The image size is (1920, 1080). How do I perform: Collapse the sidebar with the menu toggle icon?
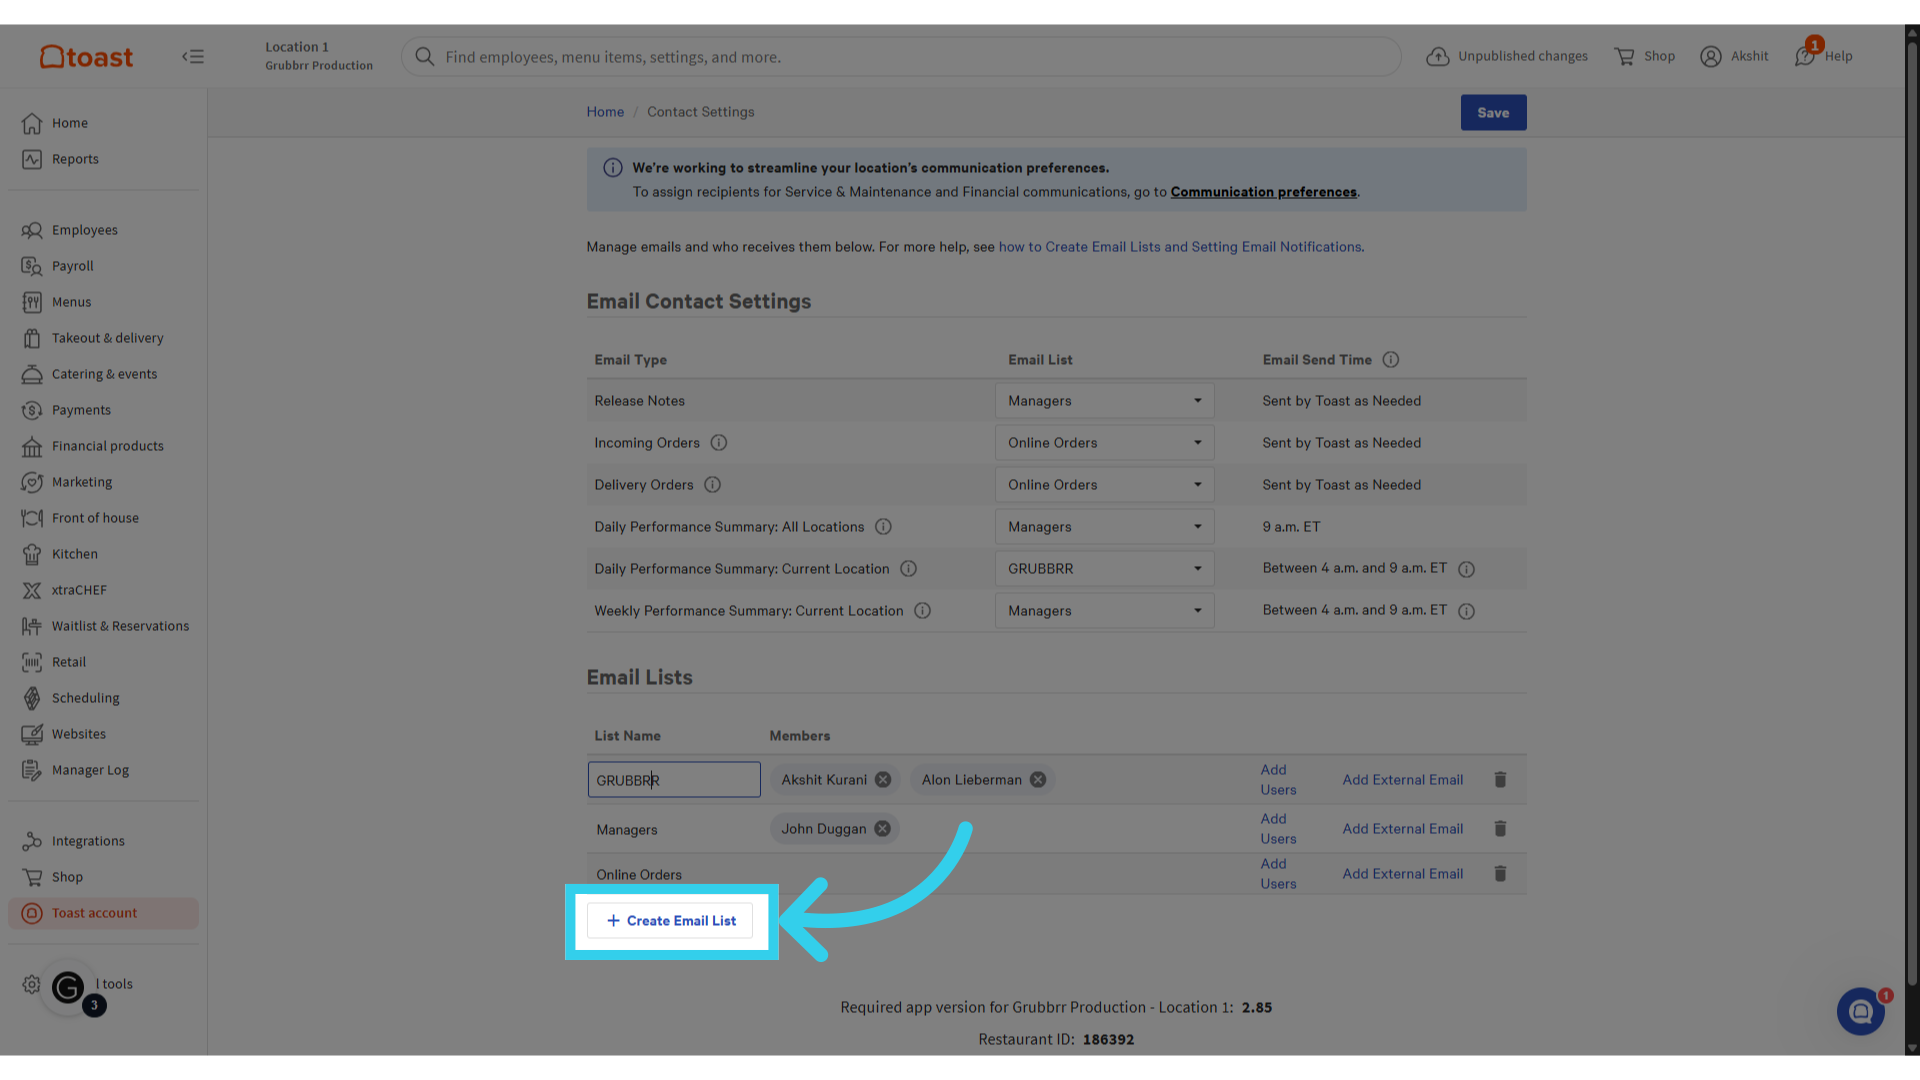pos(193,57)
